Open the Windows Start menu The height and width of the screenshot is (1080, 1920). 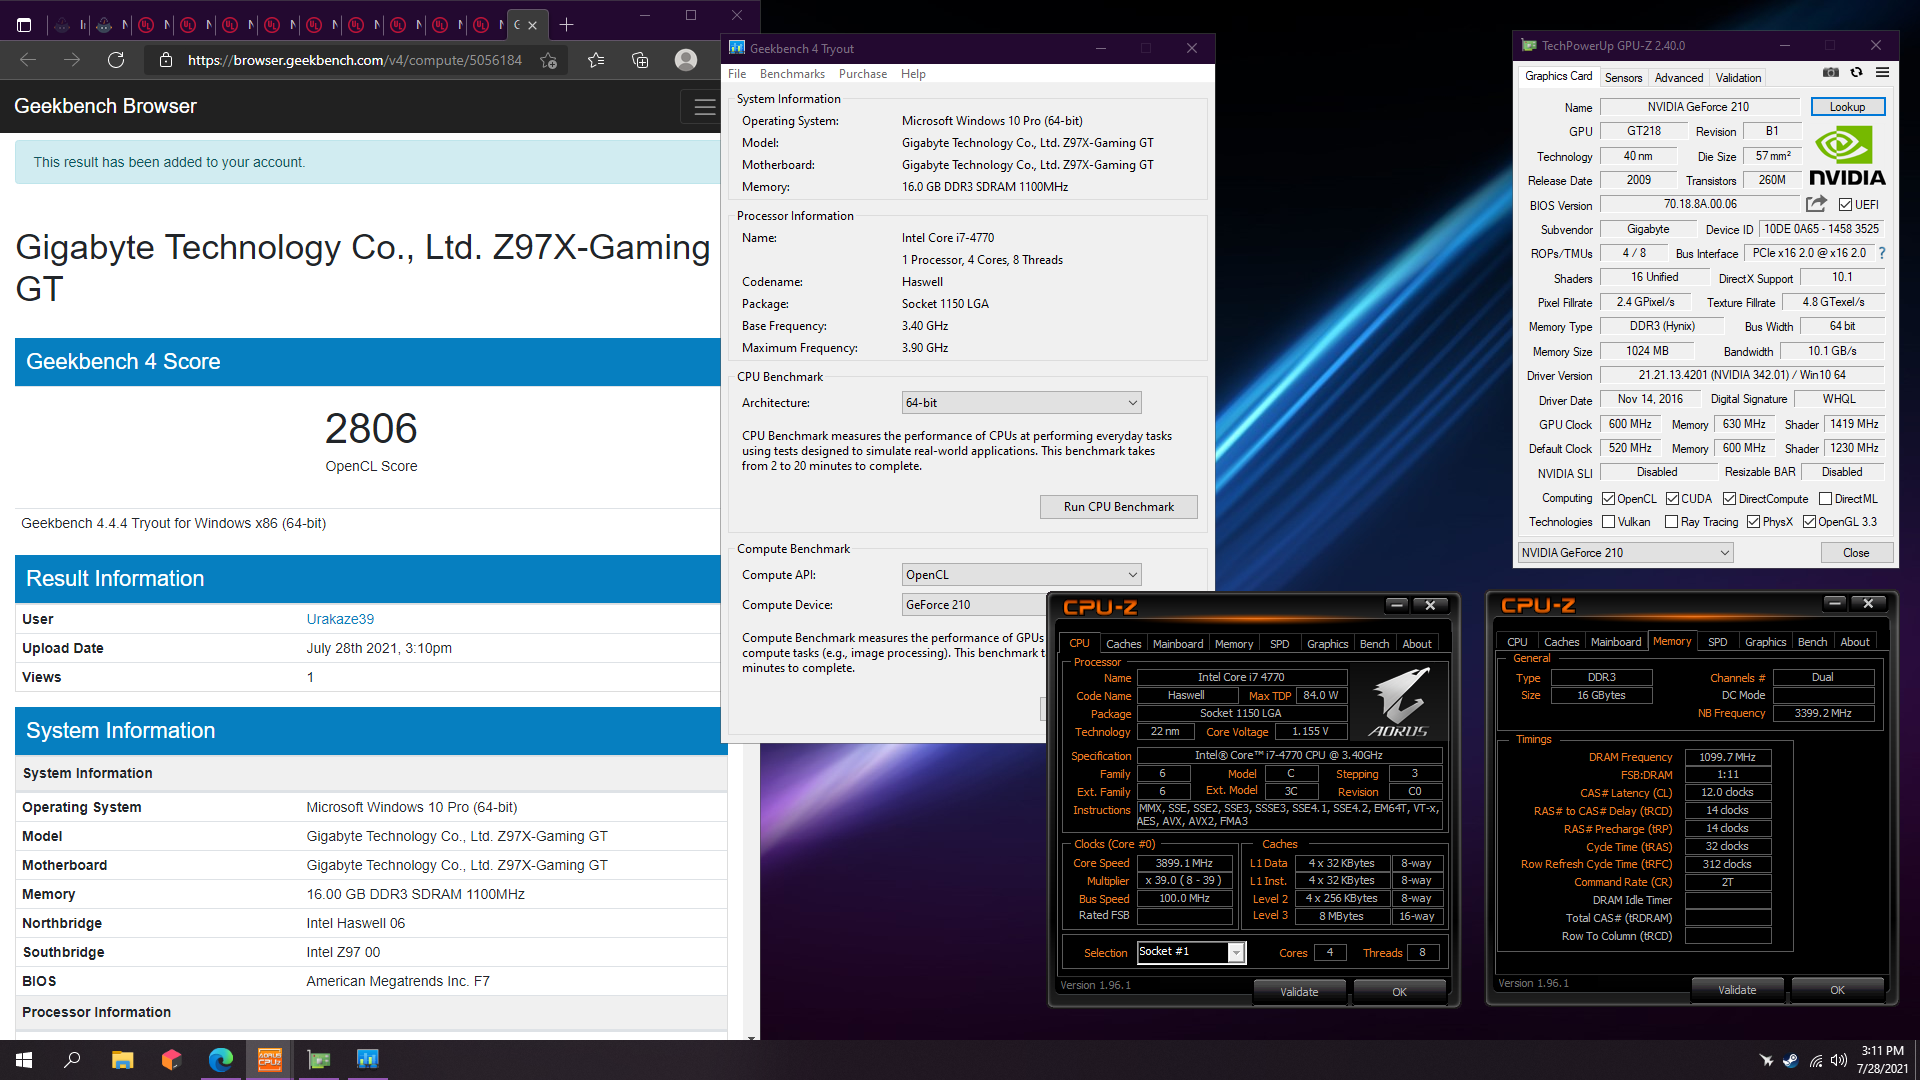pyautogui.click(x=24, y=1060)
